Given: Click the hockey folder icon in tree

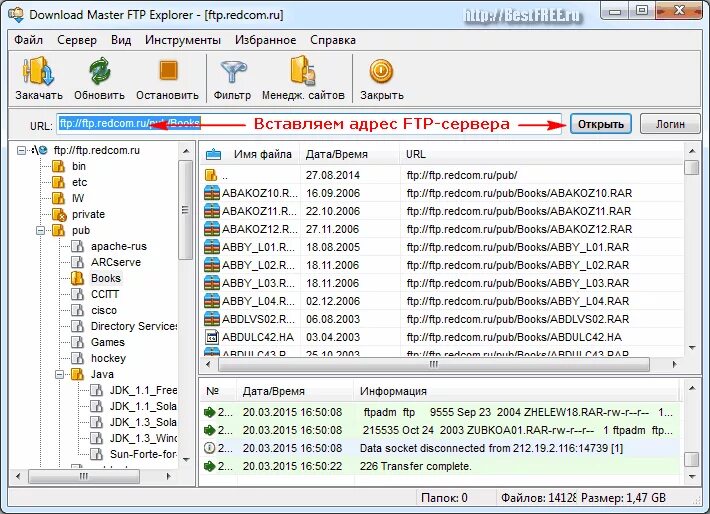Looking at the screenshot, I should click(x=78, y=358).
